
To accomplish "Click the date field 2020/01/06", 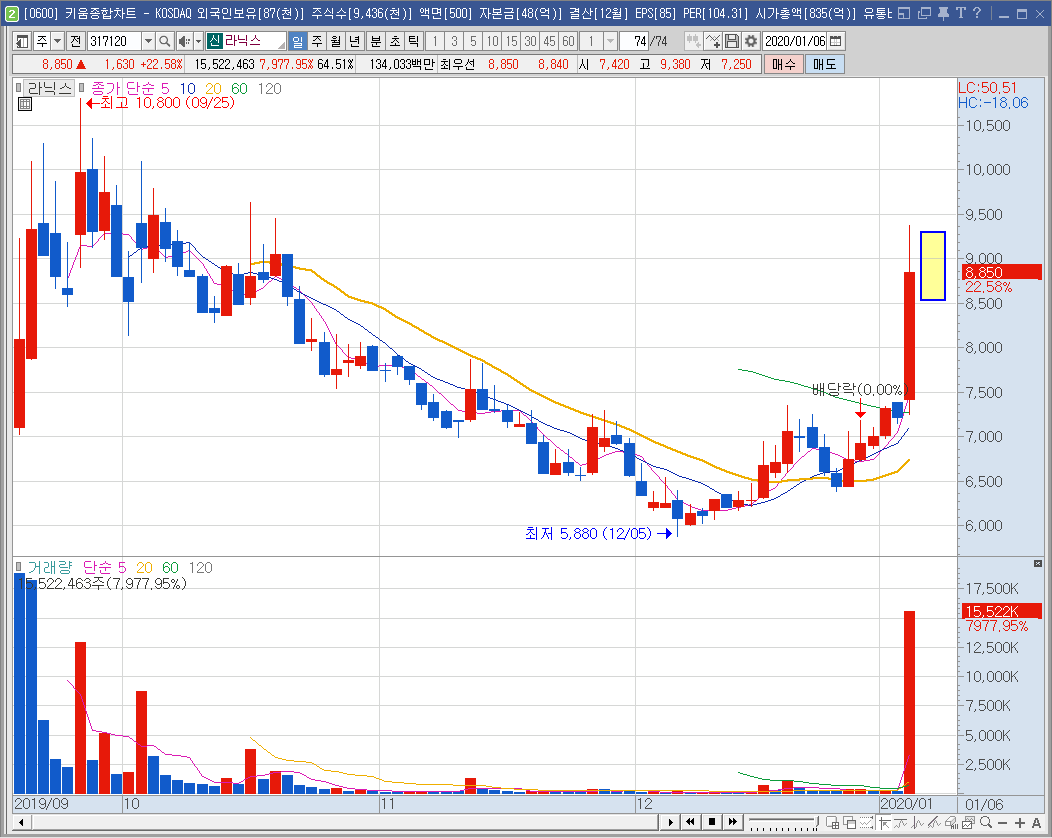I will 796,42.
